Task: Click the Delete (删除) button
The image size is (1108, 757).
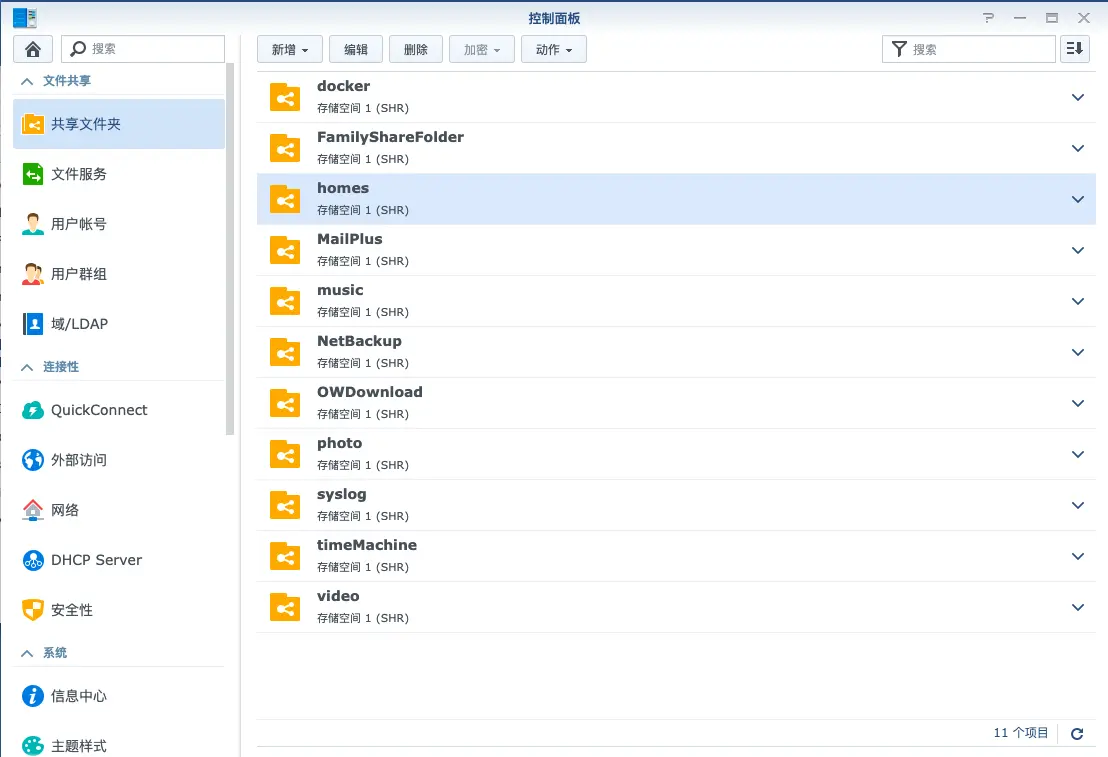Action: [416, 49]
